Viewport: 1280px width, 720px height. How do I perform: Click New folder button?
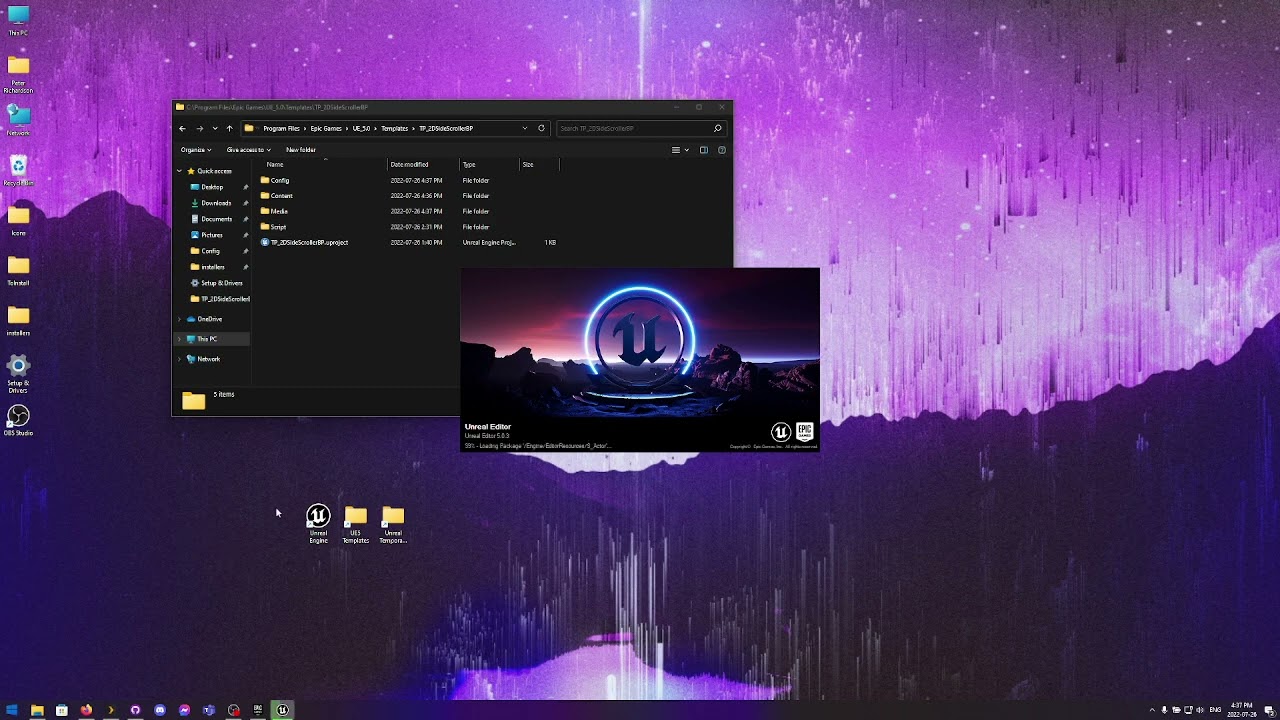pos(300,150)
